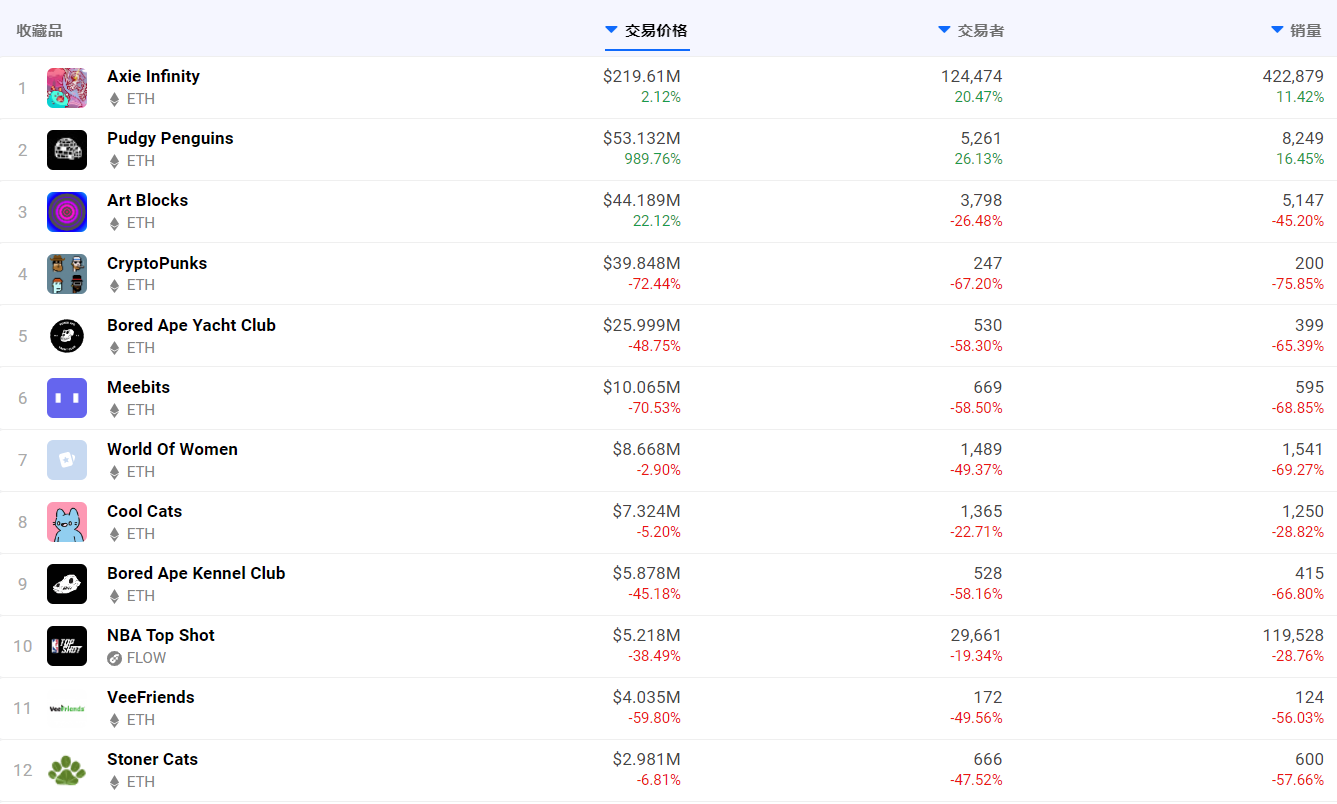The image size is (1337, 804).
Task: Open the VeeFriends collection link
Action: [x=151, y=697]
